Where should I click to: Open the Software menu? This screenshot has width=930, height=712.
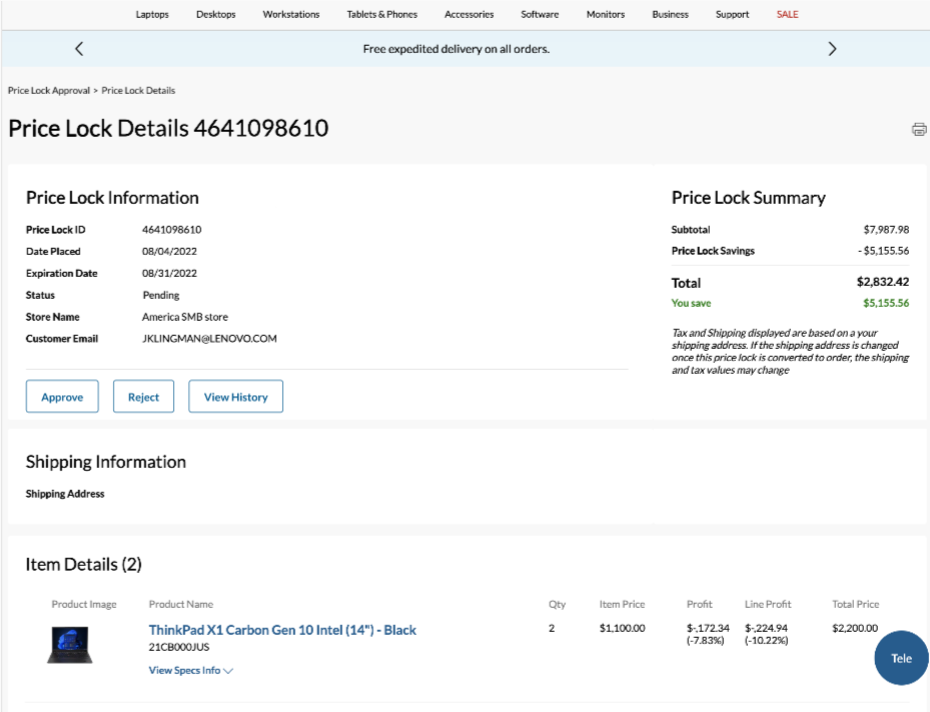click(540, 14)
